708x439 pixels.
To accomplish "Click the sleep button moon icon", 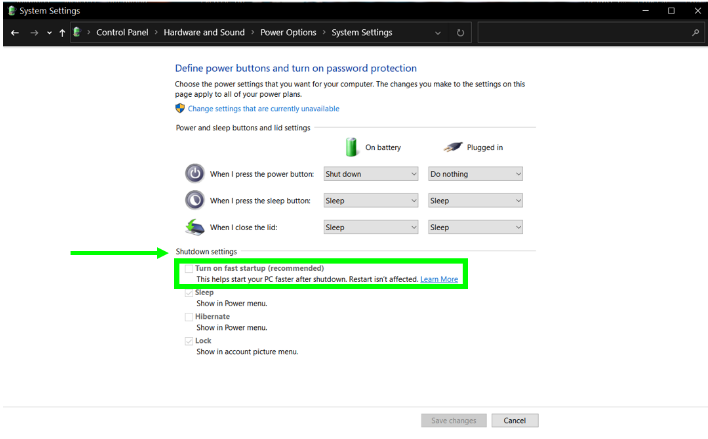I will [194, 200].
